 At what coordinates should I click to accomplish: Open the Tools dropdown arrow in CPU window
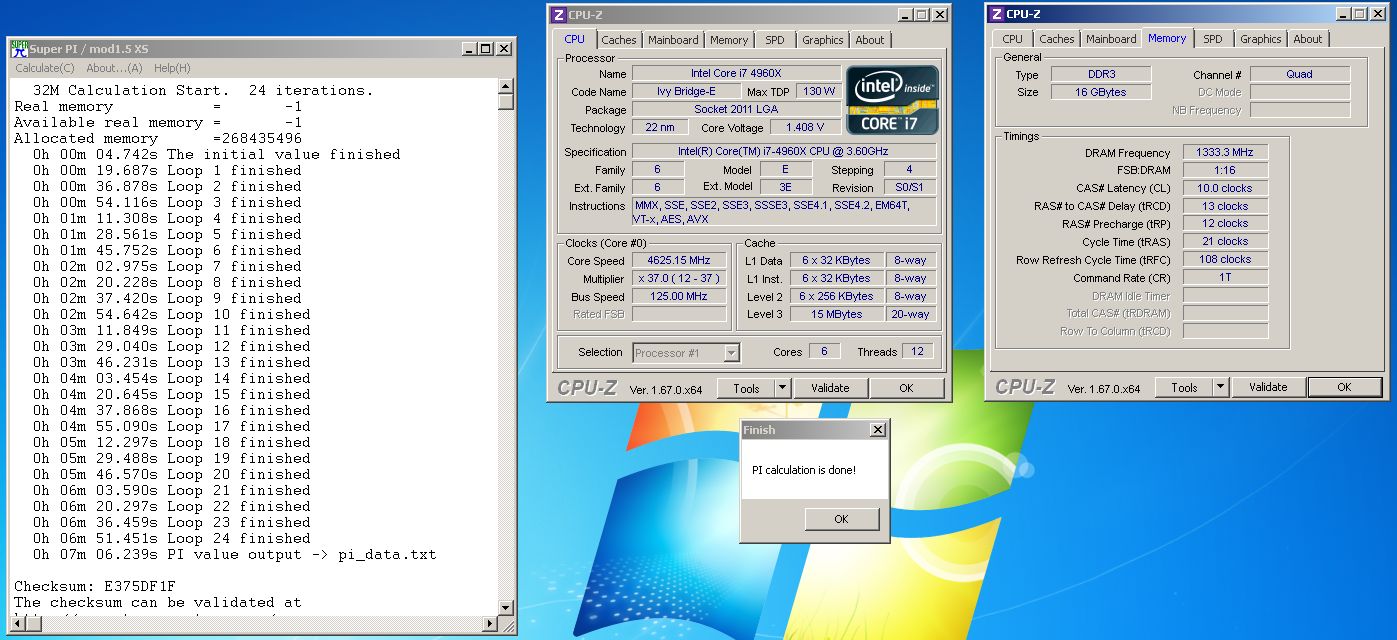click(782, 388)
